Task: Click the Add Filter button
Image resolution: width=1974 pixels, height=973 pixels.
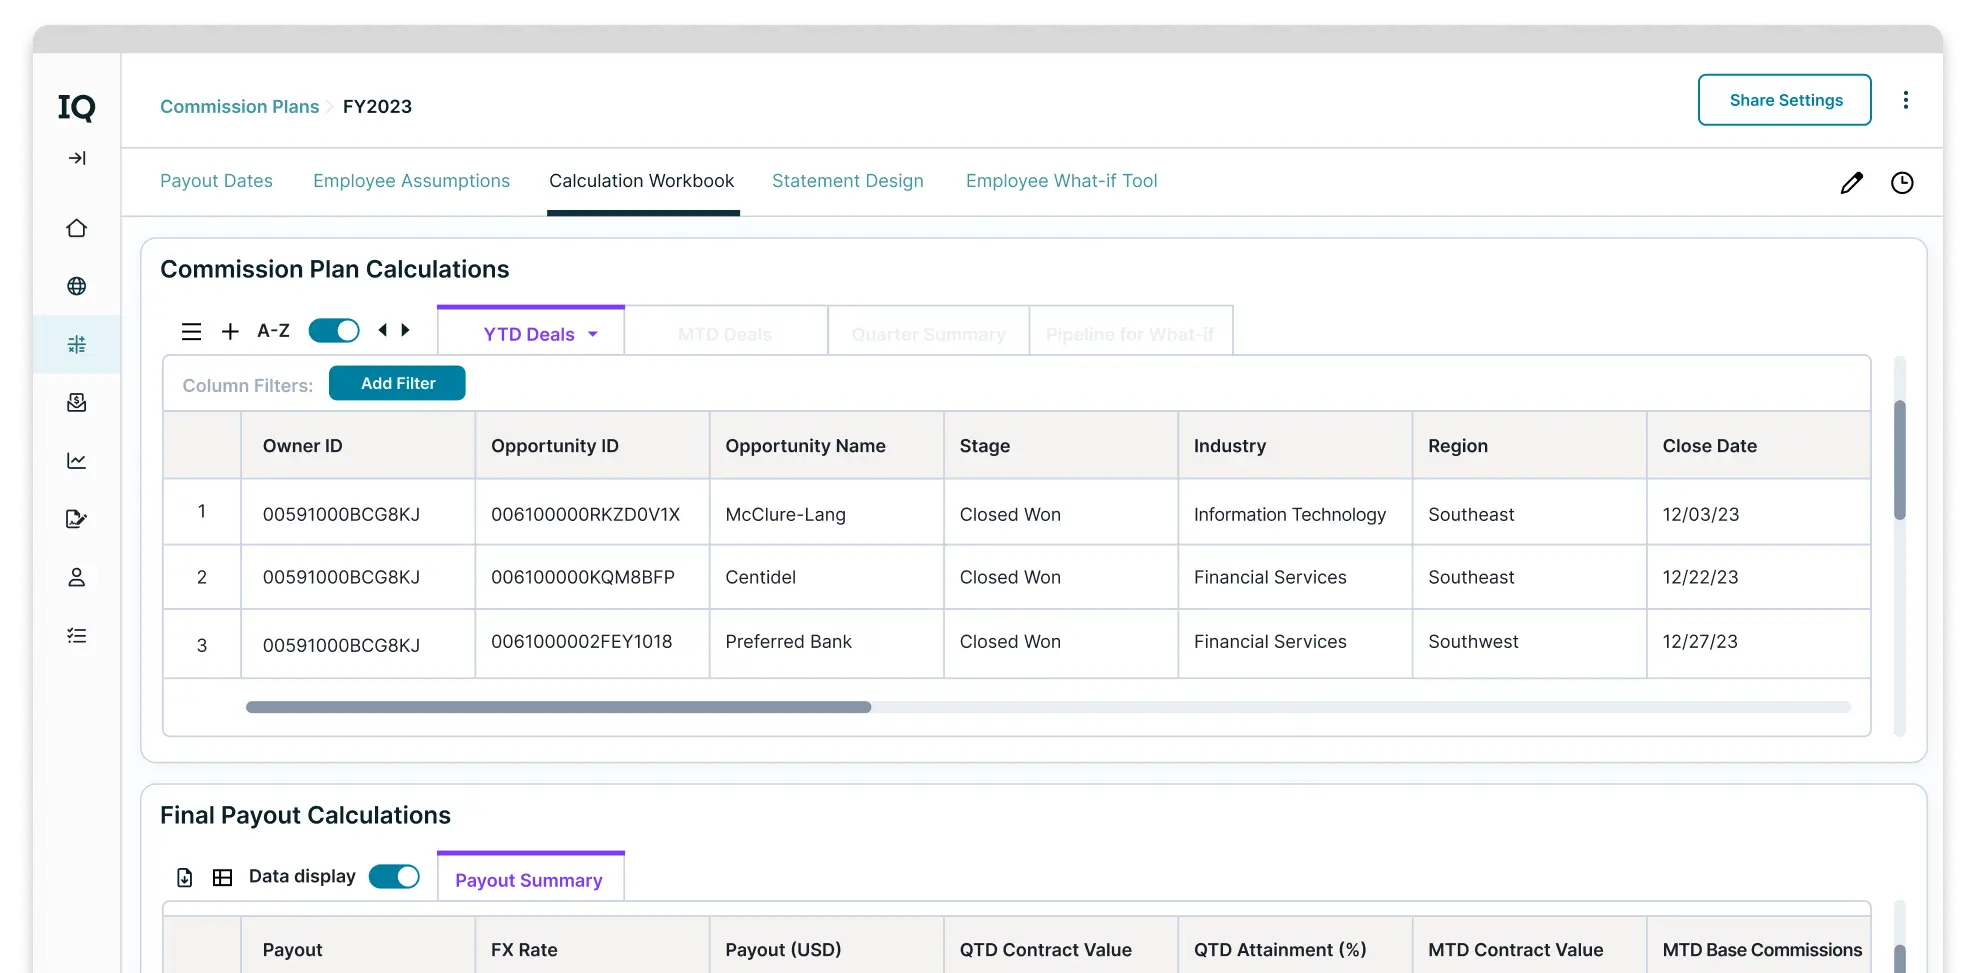Action: [397, 383]
